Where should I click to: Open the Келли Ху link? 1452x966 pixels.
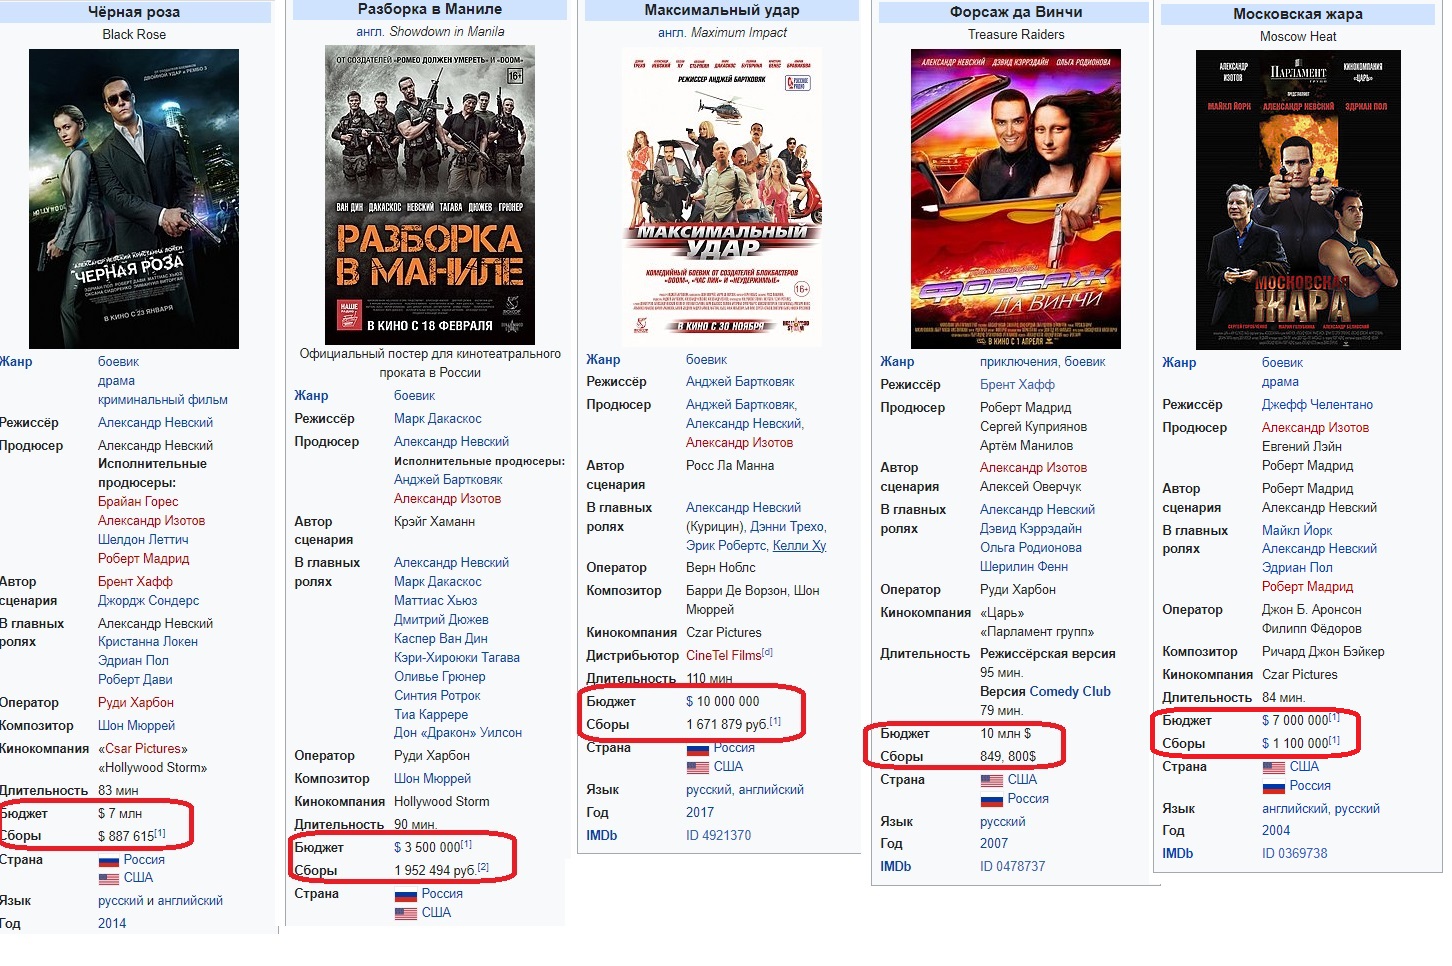[x=799, y=546]
